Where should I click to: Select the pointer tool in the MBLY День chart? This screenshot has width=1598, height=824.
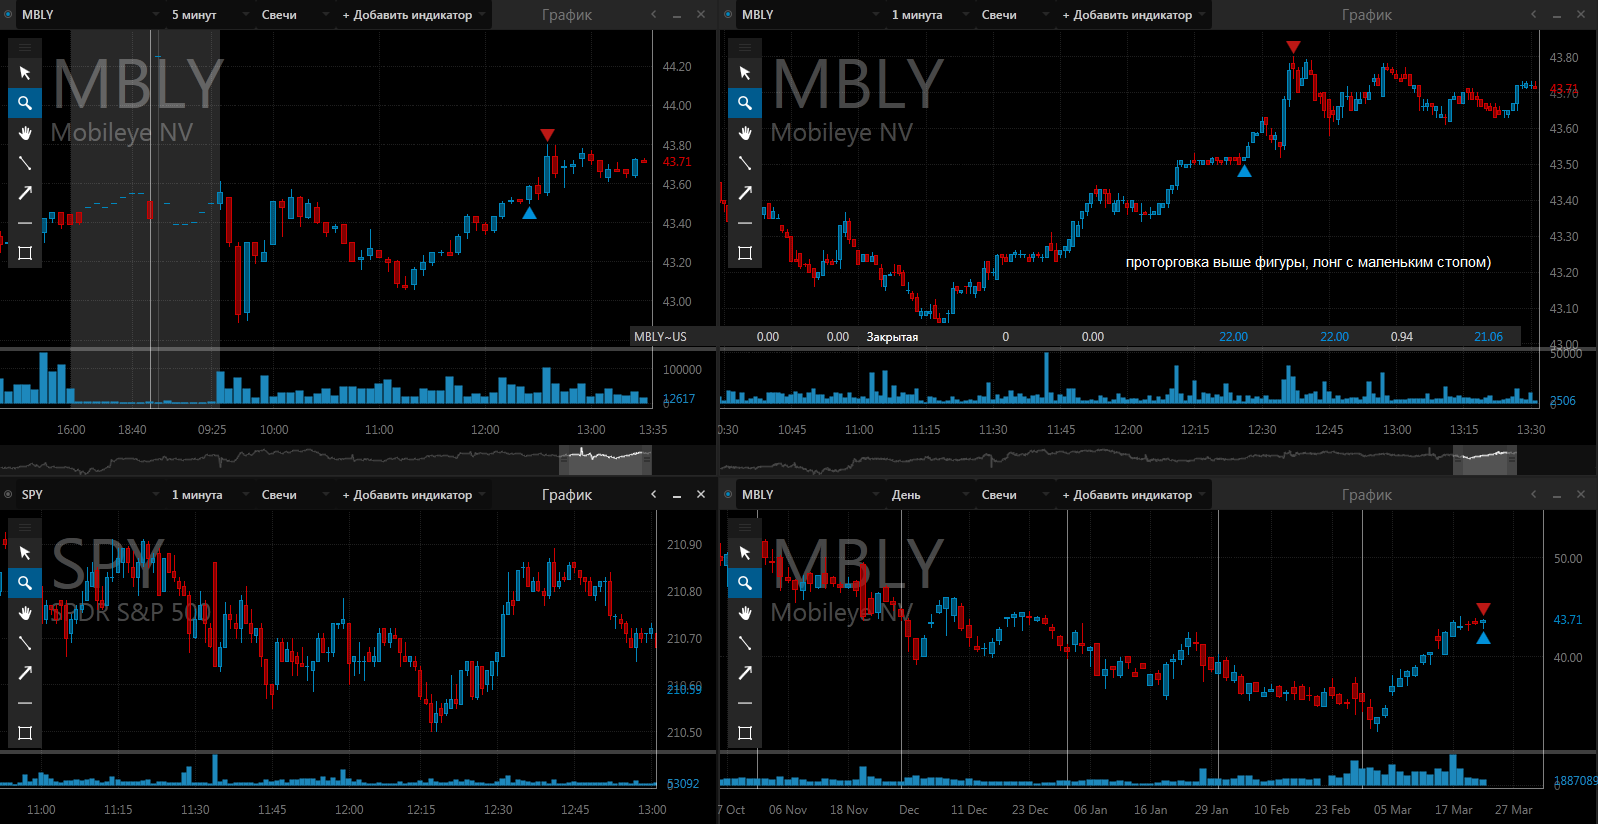click(x=745, y=553)
